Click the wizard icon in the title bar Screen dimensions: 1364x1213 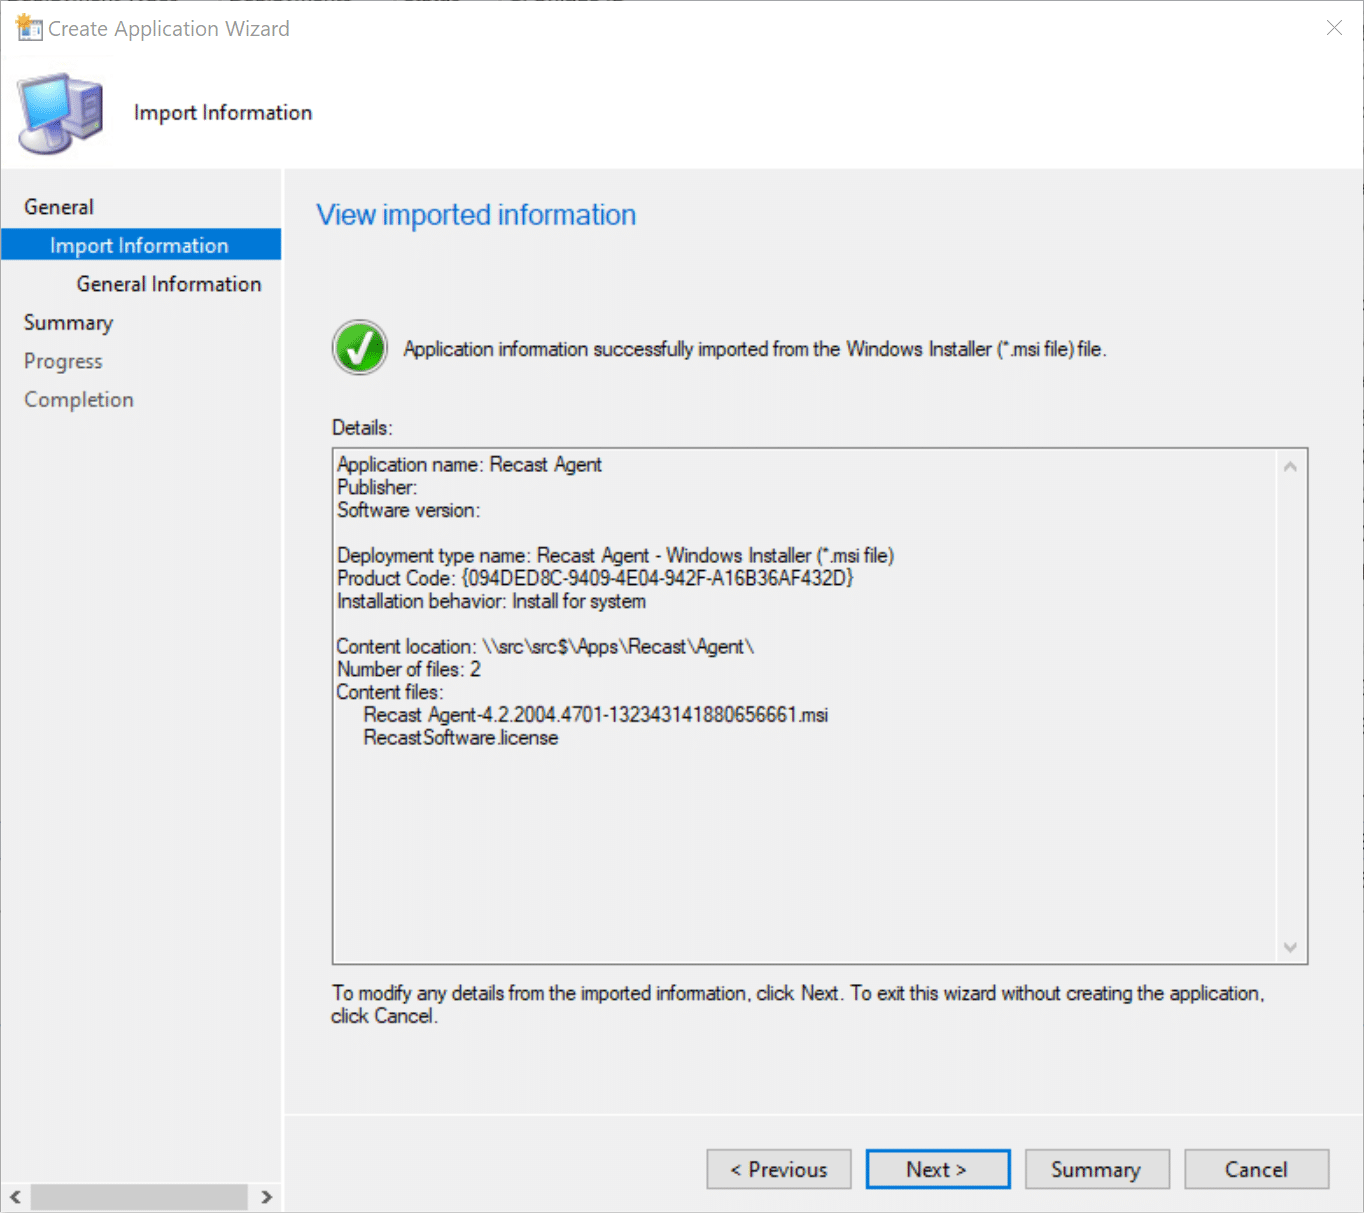point(29,27)
